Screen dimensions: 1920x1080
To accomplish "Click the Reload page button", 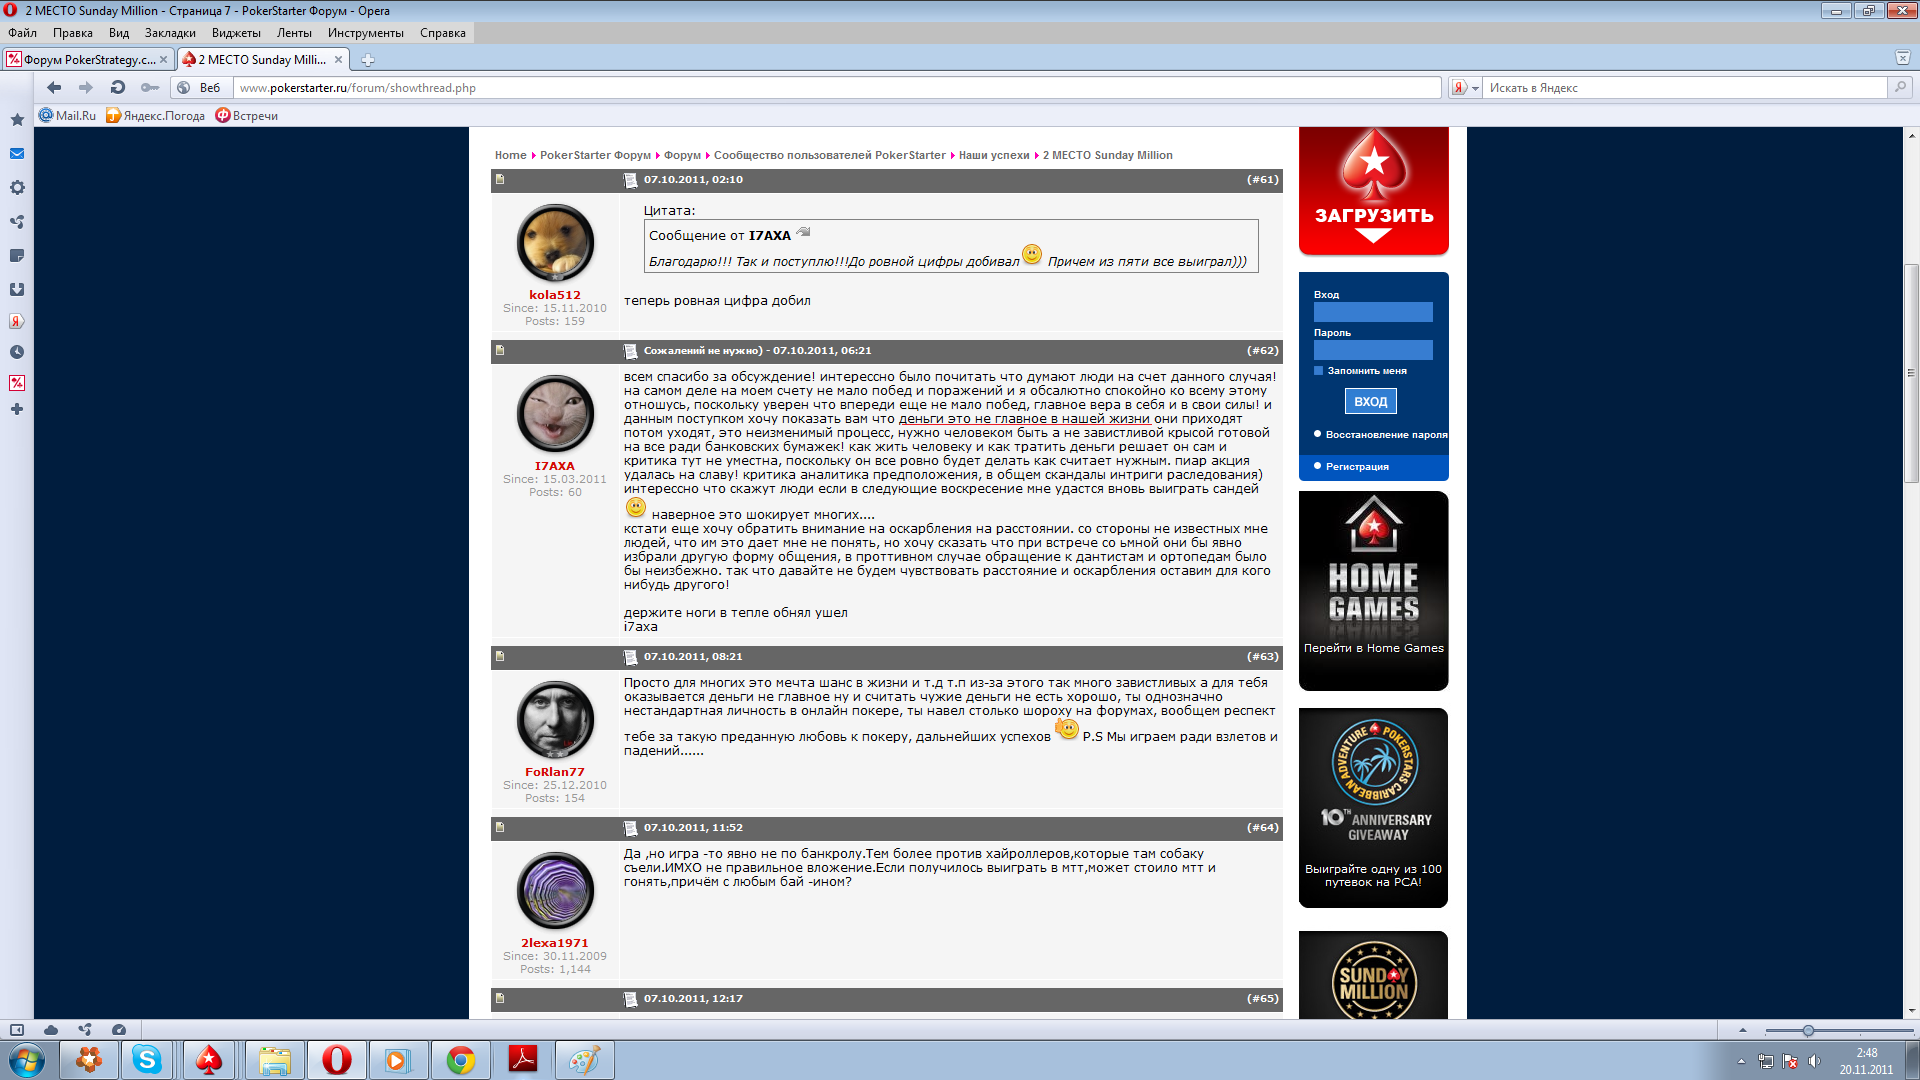I will point(117,88).
